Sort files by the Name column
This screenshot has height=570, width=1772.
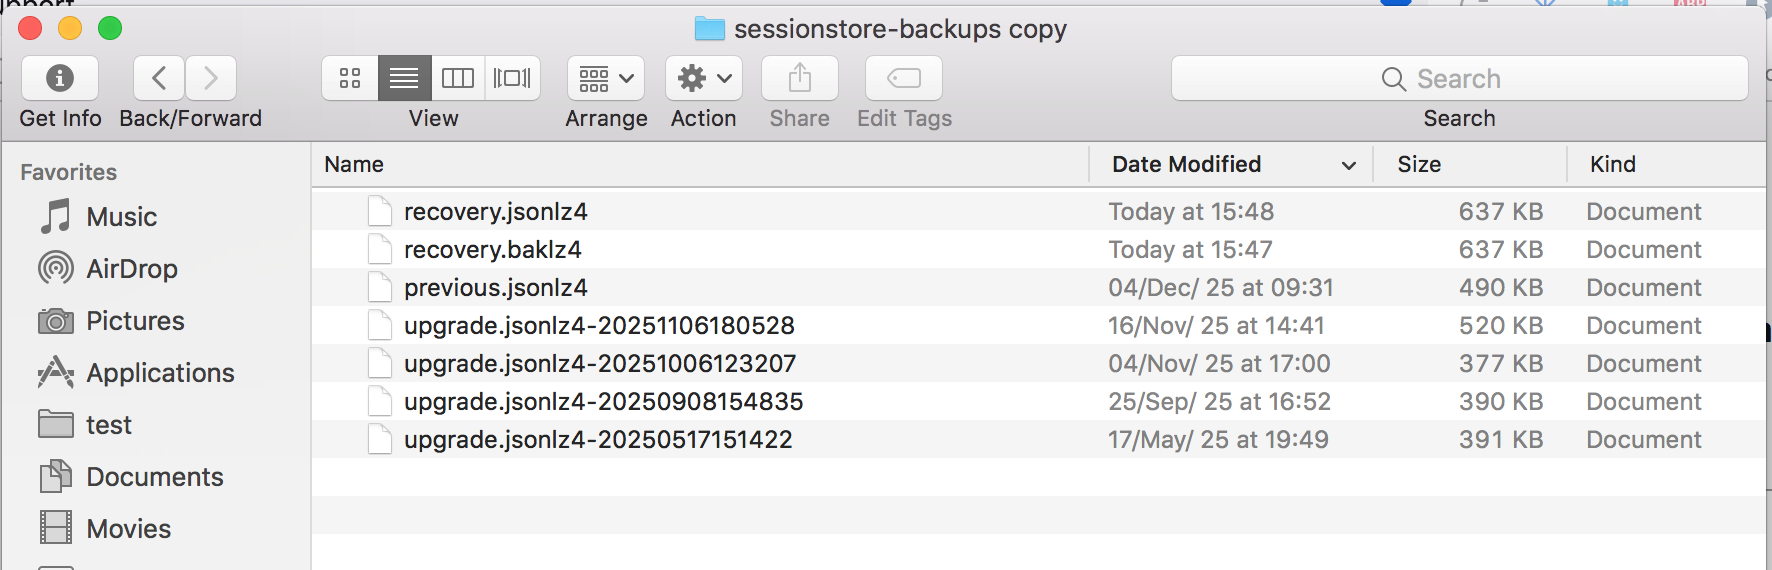click(x=354, y=164)
